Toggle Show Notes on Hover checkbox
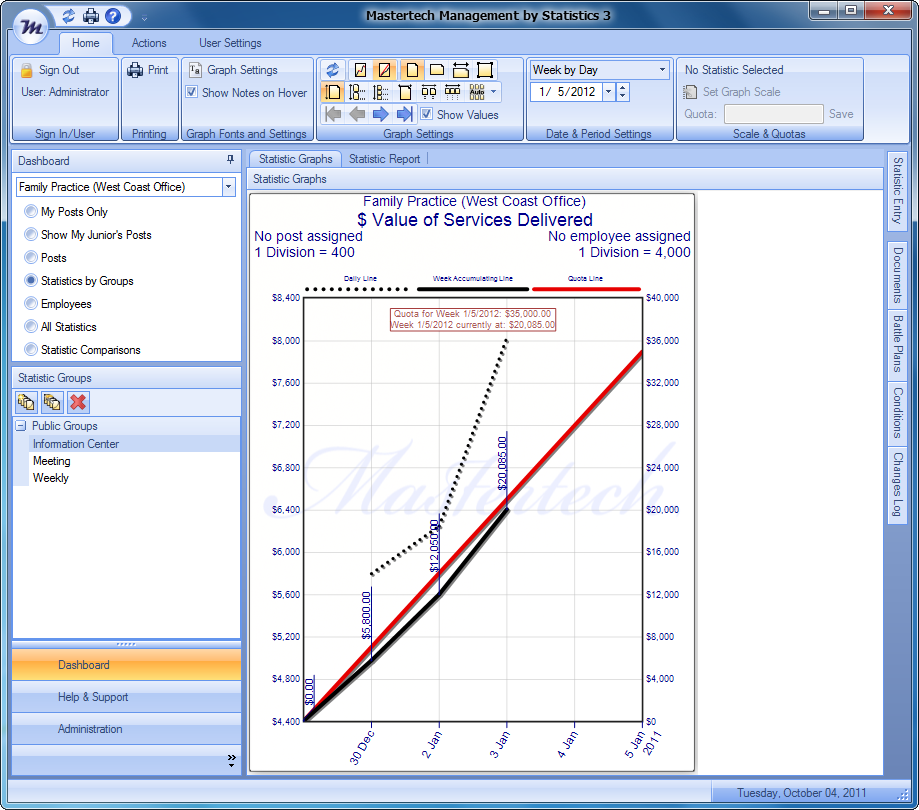This screenshot has height=810, width=919. click(x=192, y=92)
